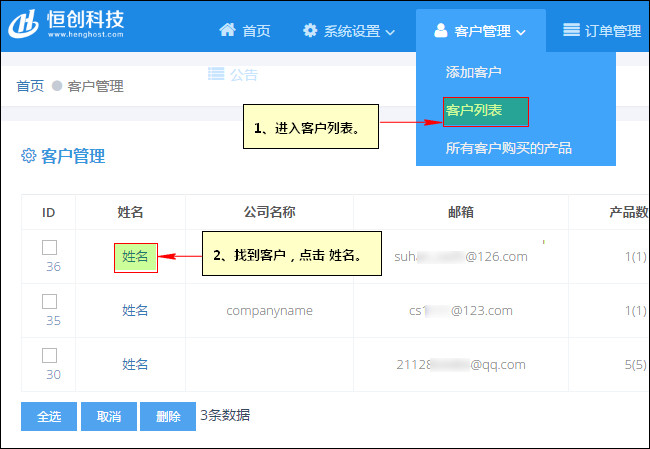Click the home icon beside 首页
The image size is (650, 449).
228,30
